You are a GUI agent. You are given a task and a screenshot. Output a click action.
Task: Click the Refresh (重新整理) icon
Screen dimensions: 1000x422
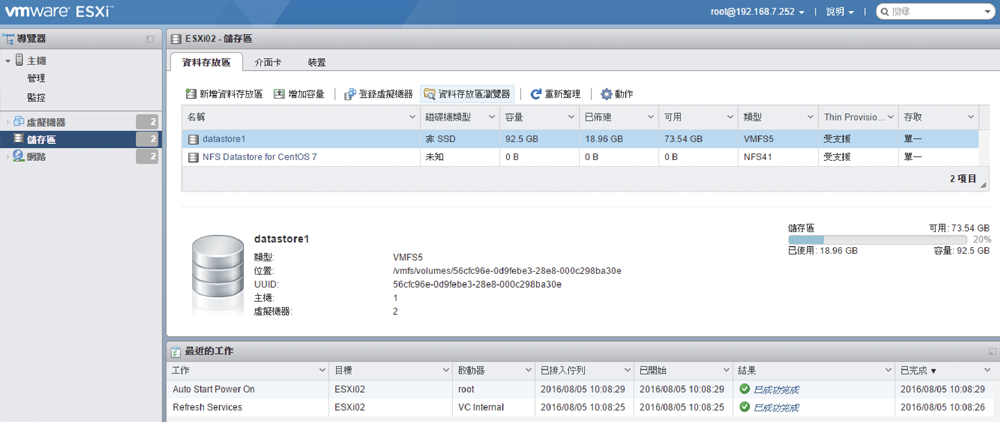(x=536, y=94)
